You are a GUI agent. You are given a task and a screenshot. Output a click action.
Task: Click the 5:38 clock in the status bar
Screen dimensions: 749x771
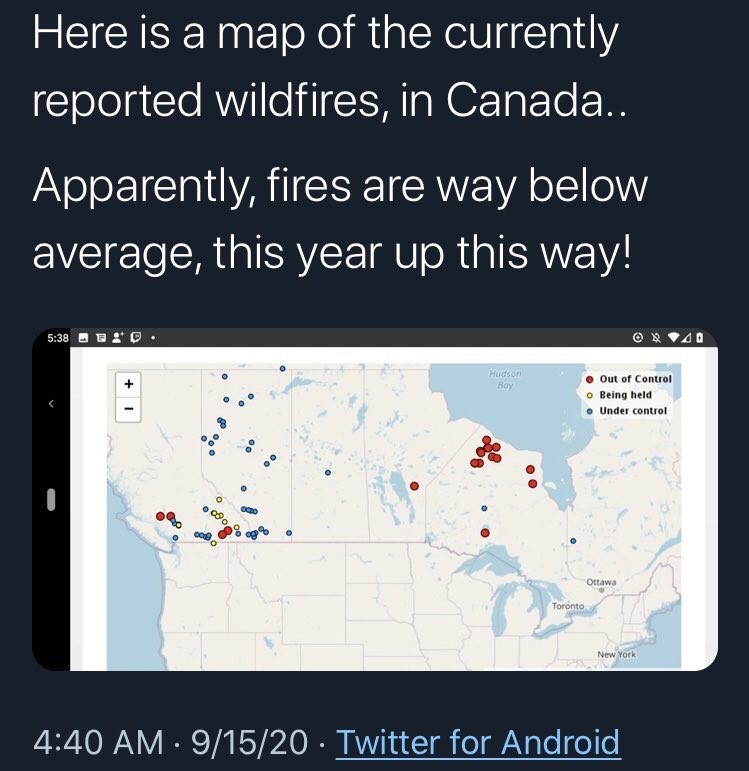[x=58, y=338]
